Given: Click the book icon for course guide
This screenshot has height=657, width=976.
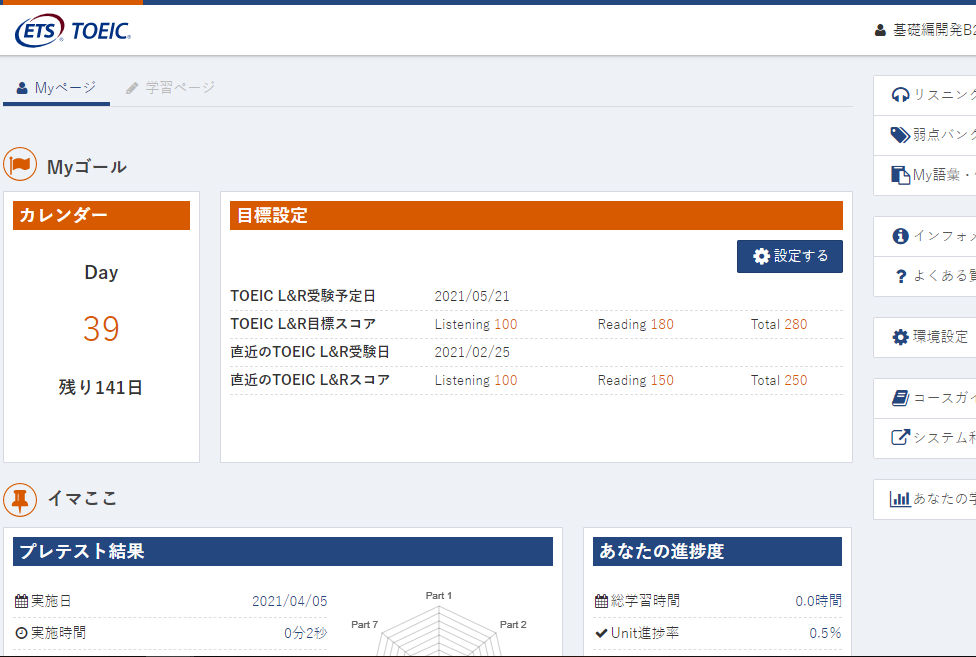Looking at the screenshot, I should click(900, 398).
